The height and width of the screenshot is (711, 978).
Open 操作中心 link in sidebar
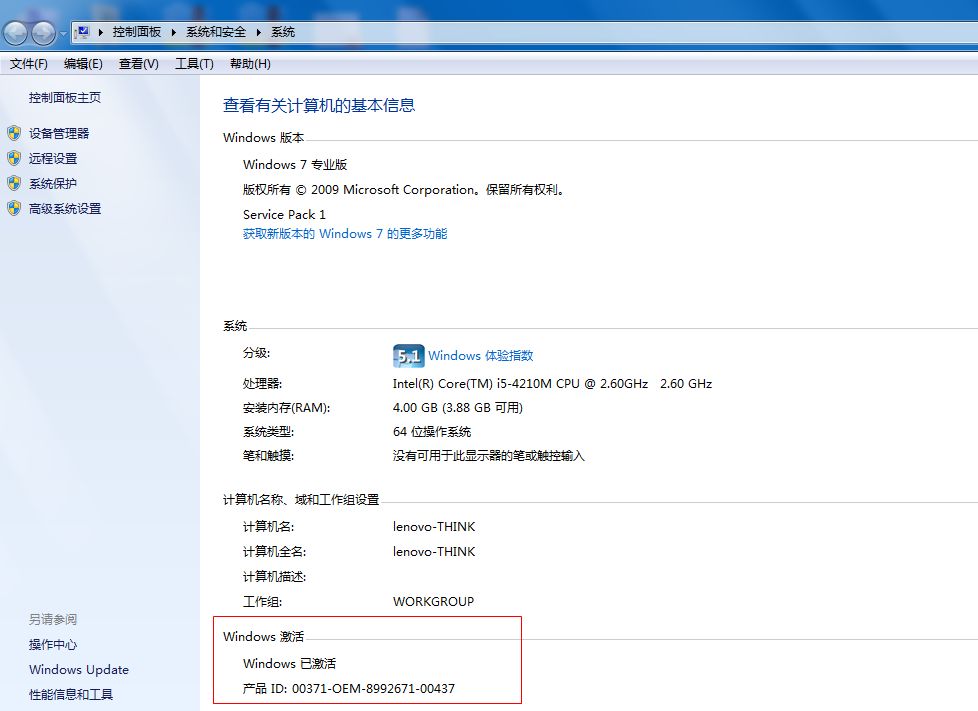click(52, 644)
